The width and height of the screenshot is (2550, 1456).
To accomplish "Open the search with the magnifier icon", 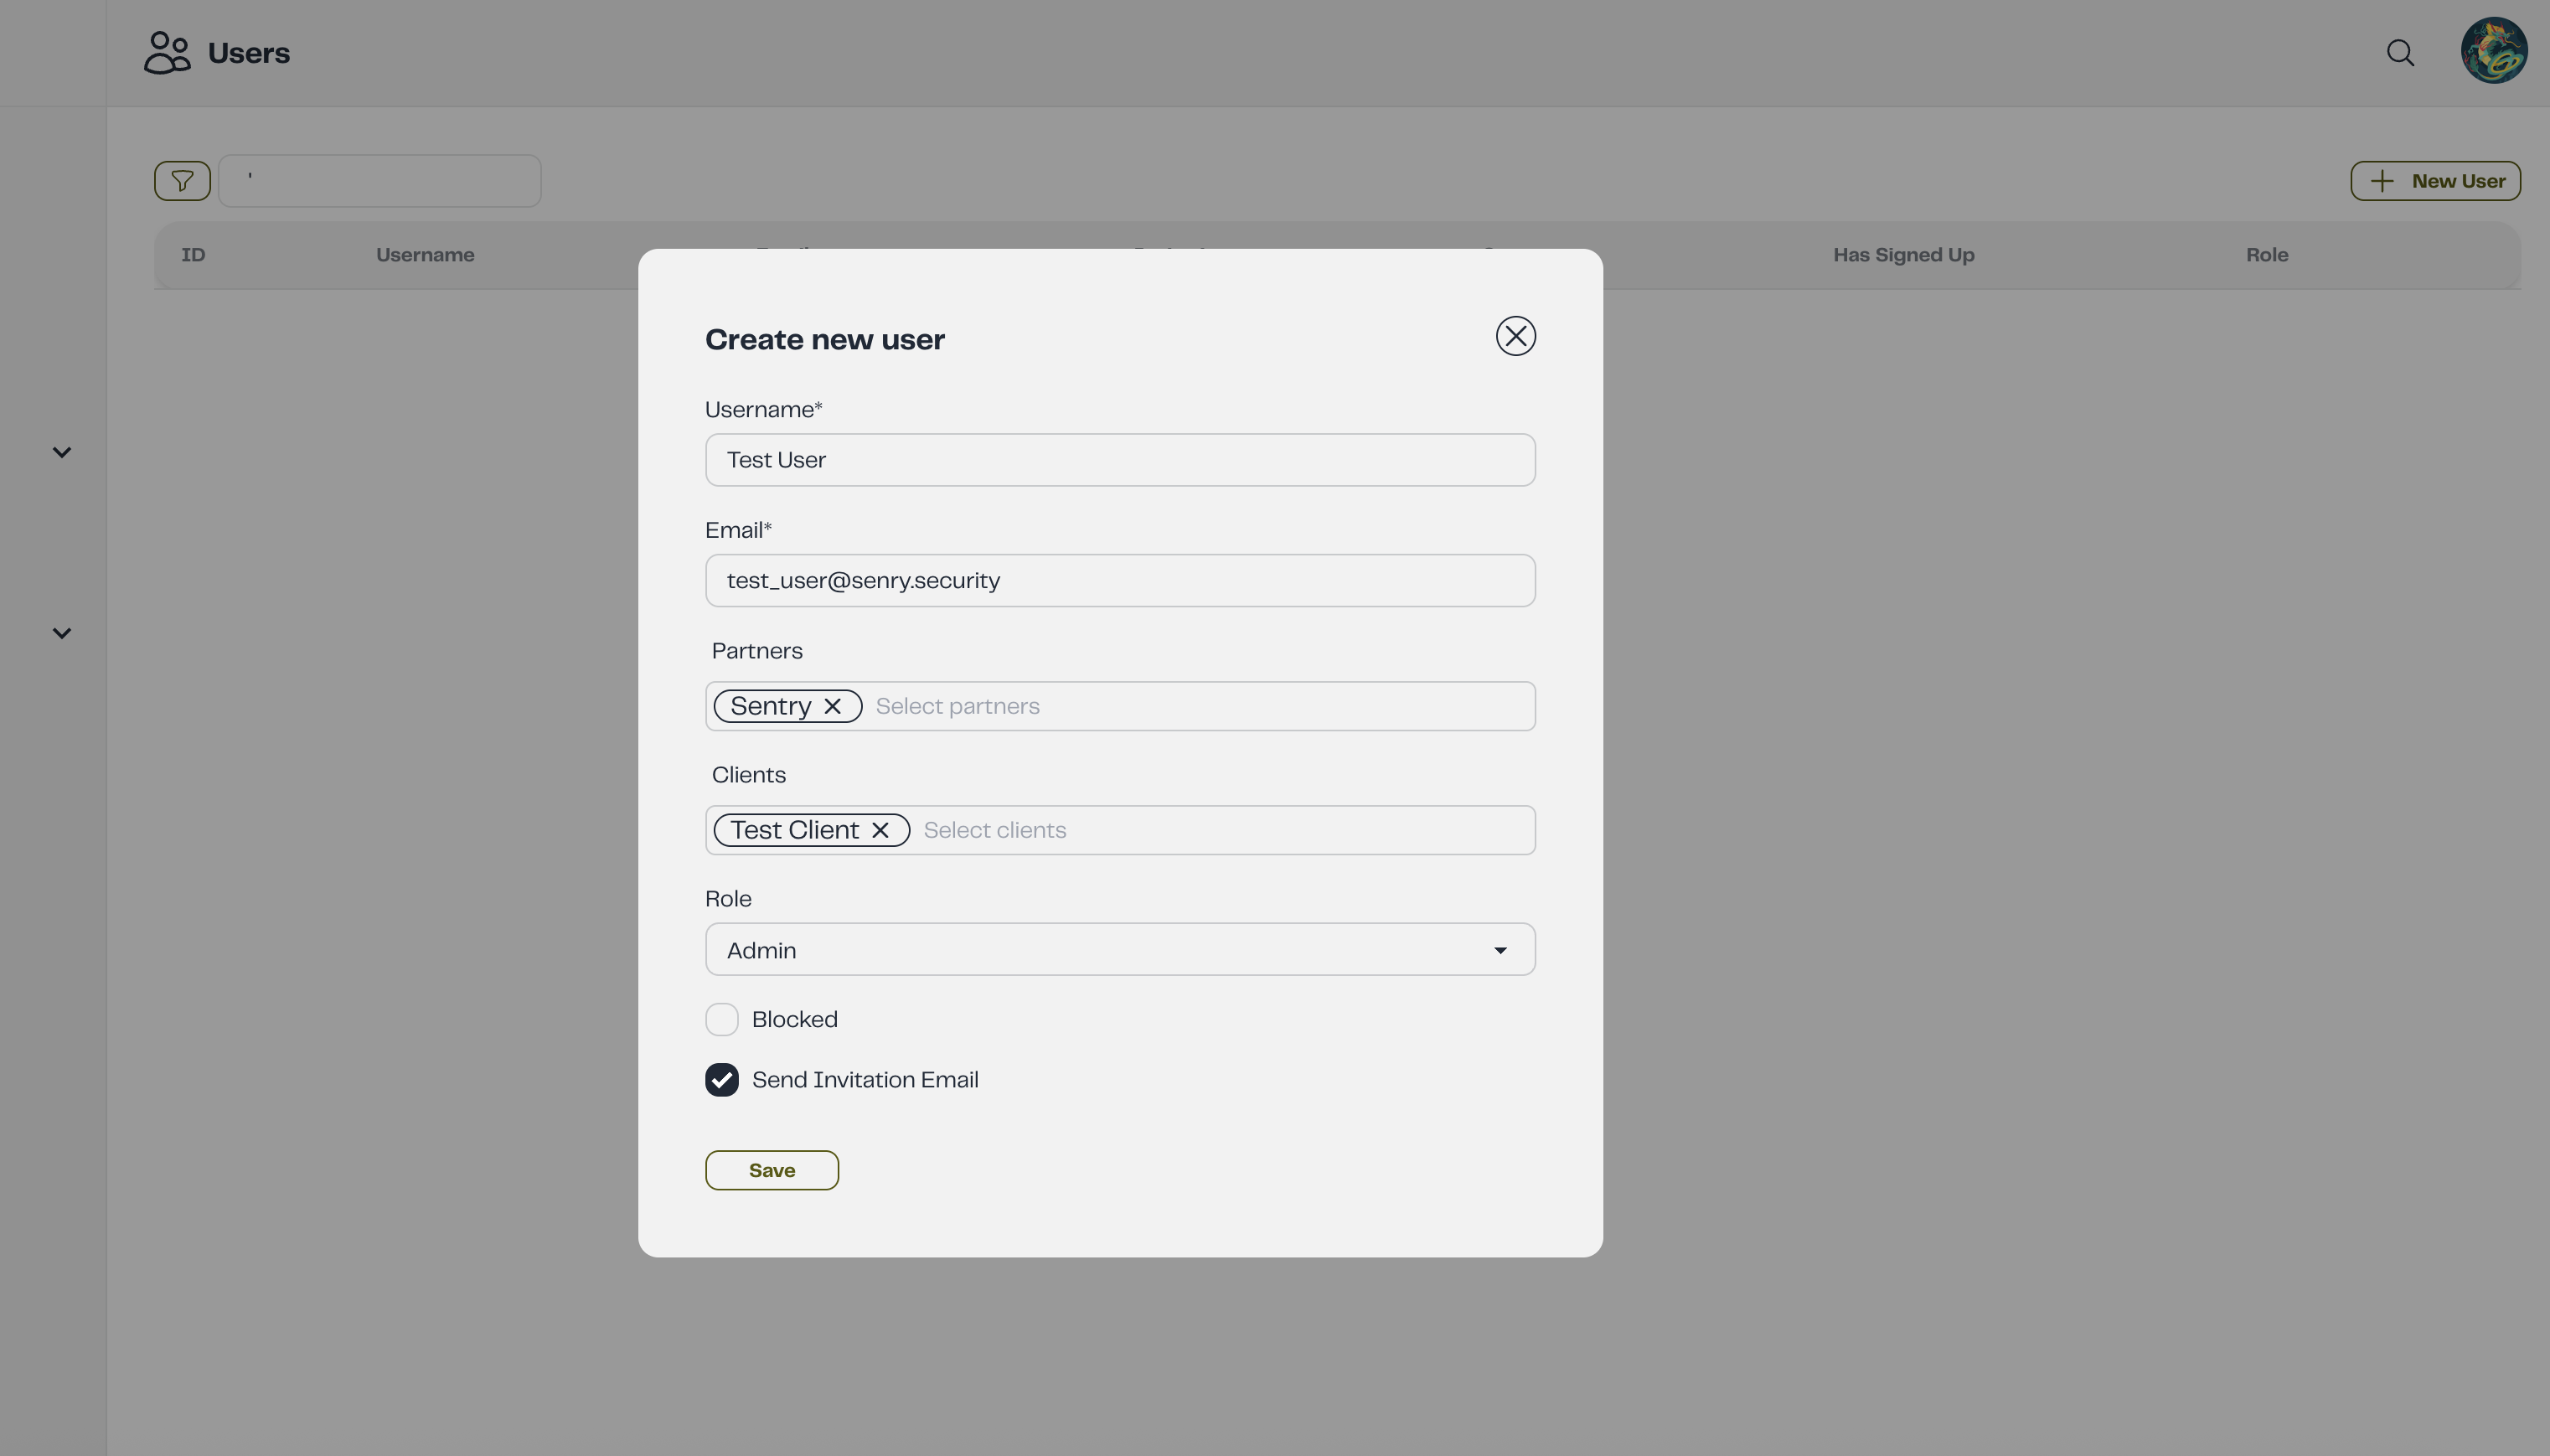I will click(2399, 52).
